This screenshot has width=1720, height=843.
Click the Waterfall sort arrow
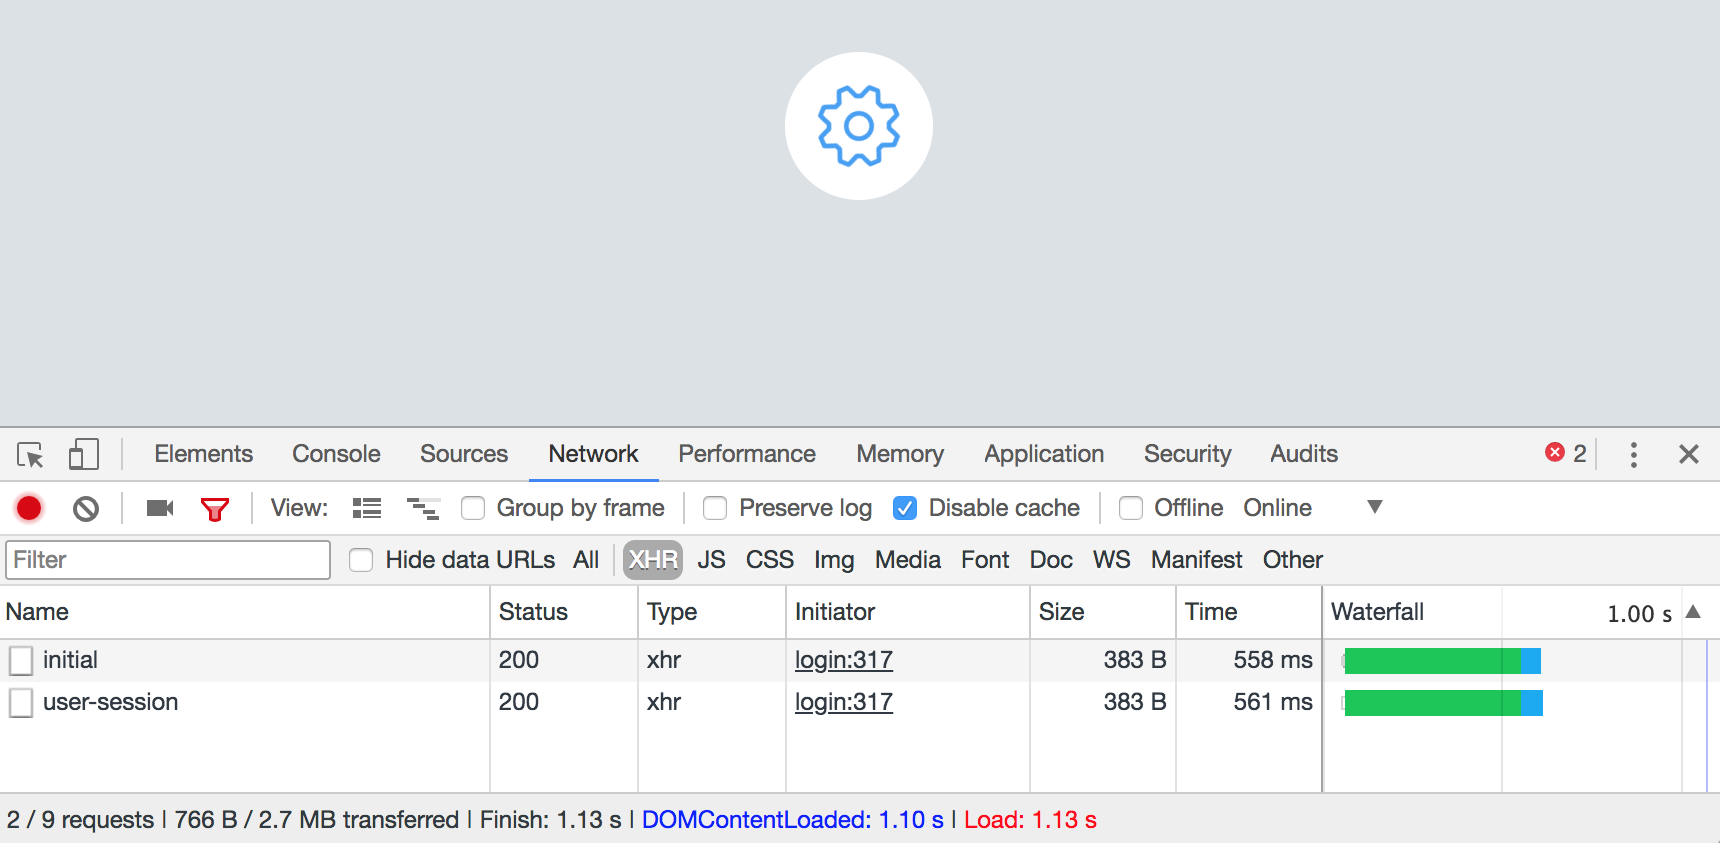(1693, 612)
